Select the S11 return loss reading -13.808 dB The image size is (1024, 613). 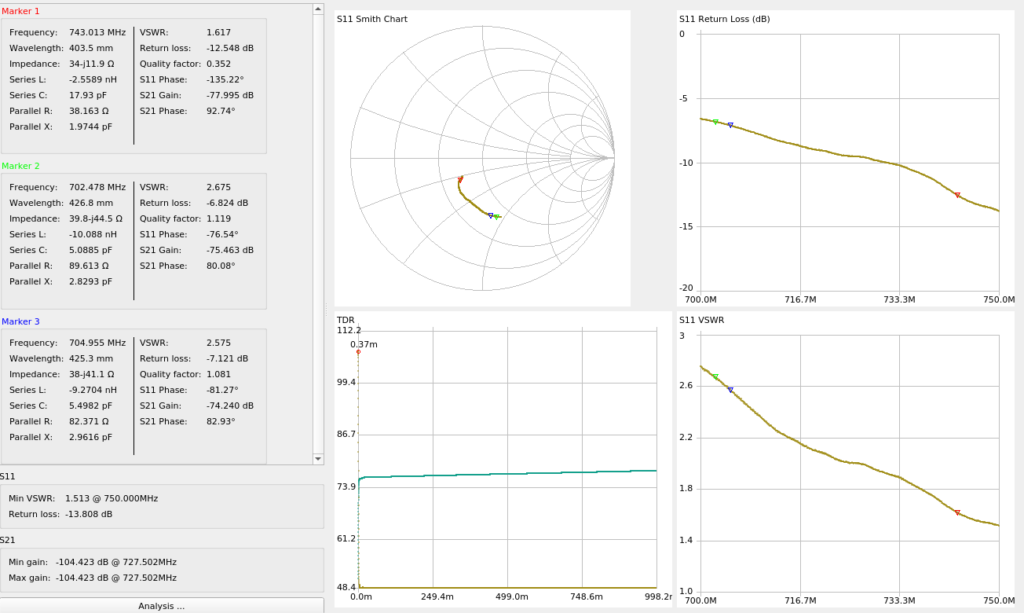(x=89, y=514)
